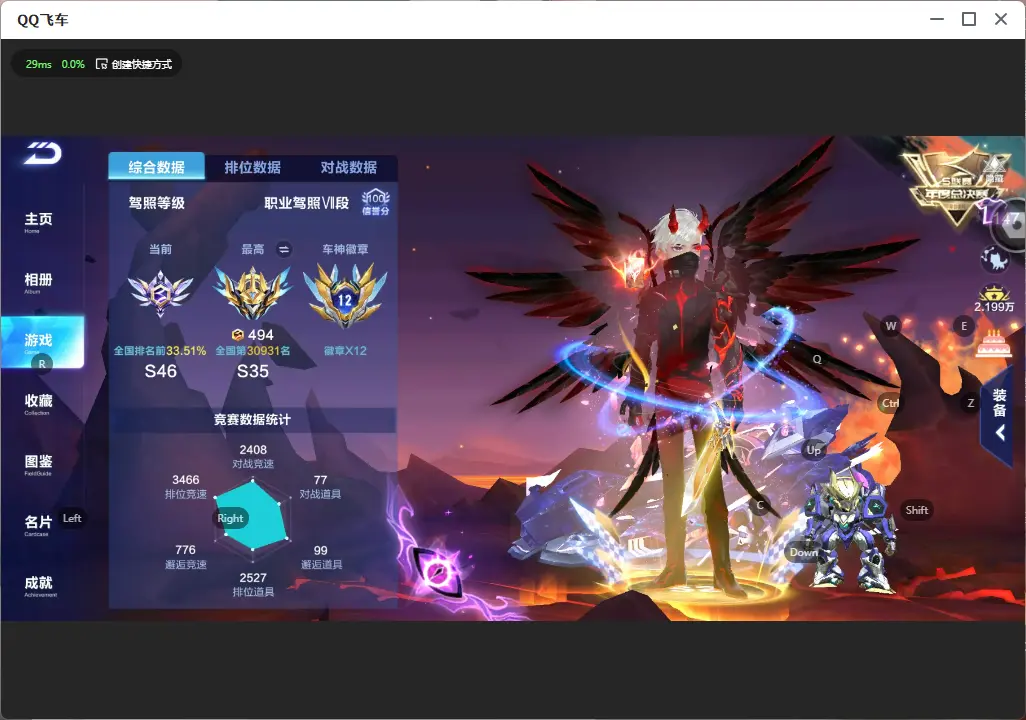Click the 信誉分 100 credit score icon
The height and width of the screenshot is (720, 1026).
376,202
